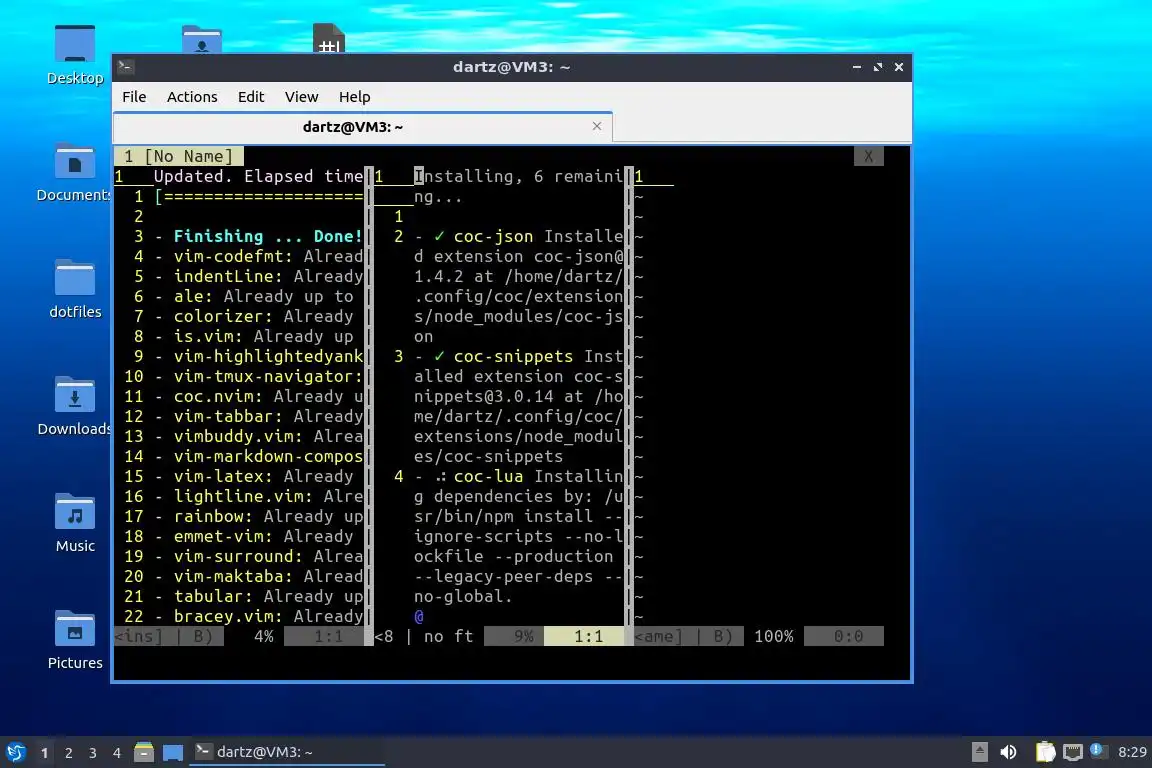Switch to workspace 4
1152x768 pixels.
[x=116, y=753]
